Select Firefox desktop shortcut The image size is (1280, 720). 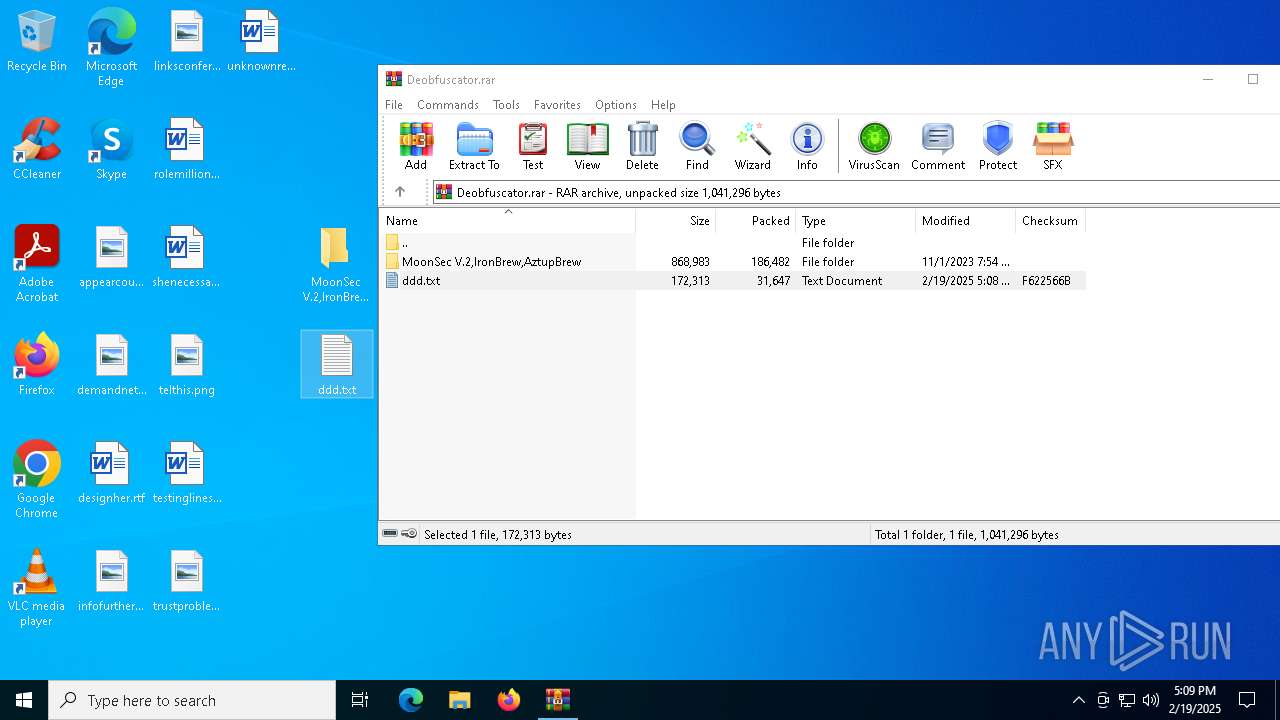pos(37,366)
